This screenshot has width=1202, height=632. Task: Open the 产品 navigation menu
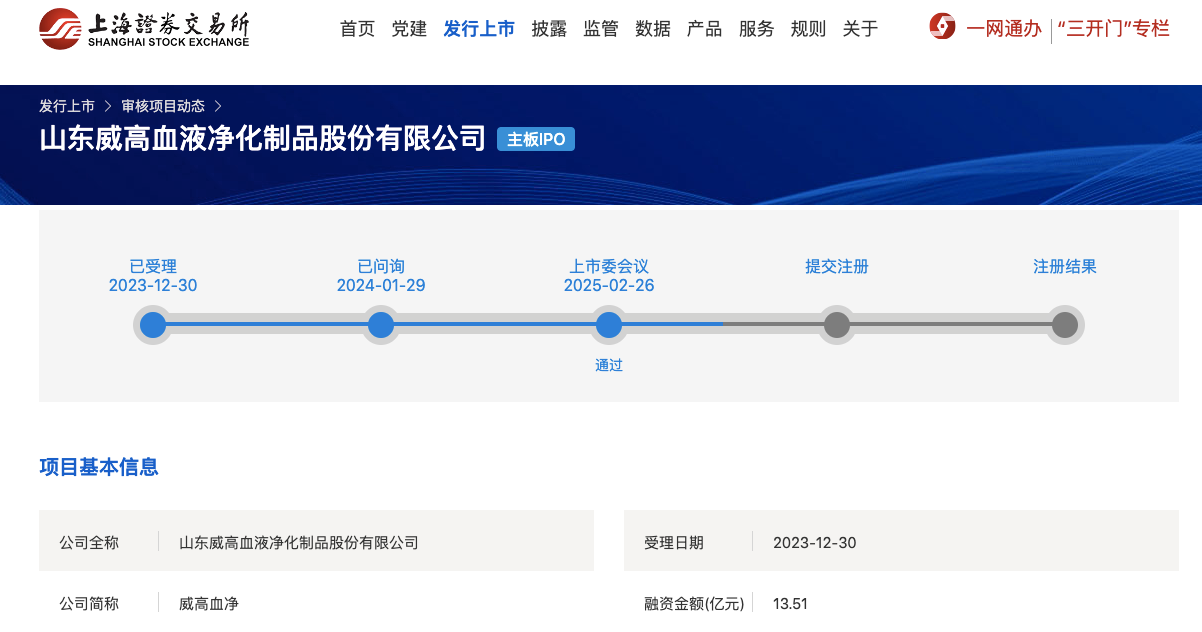(x=704, y=29)
